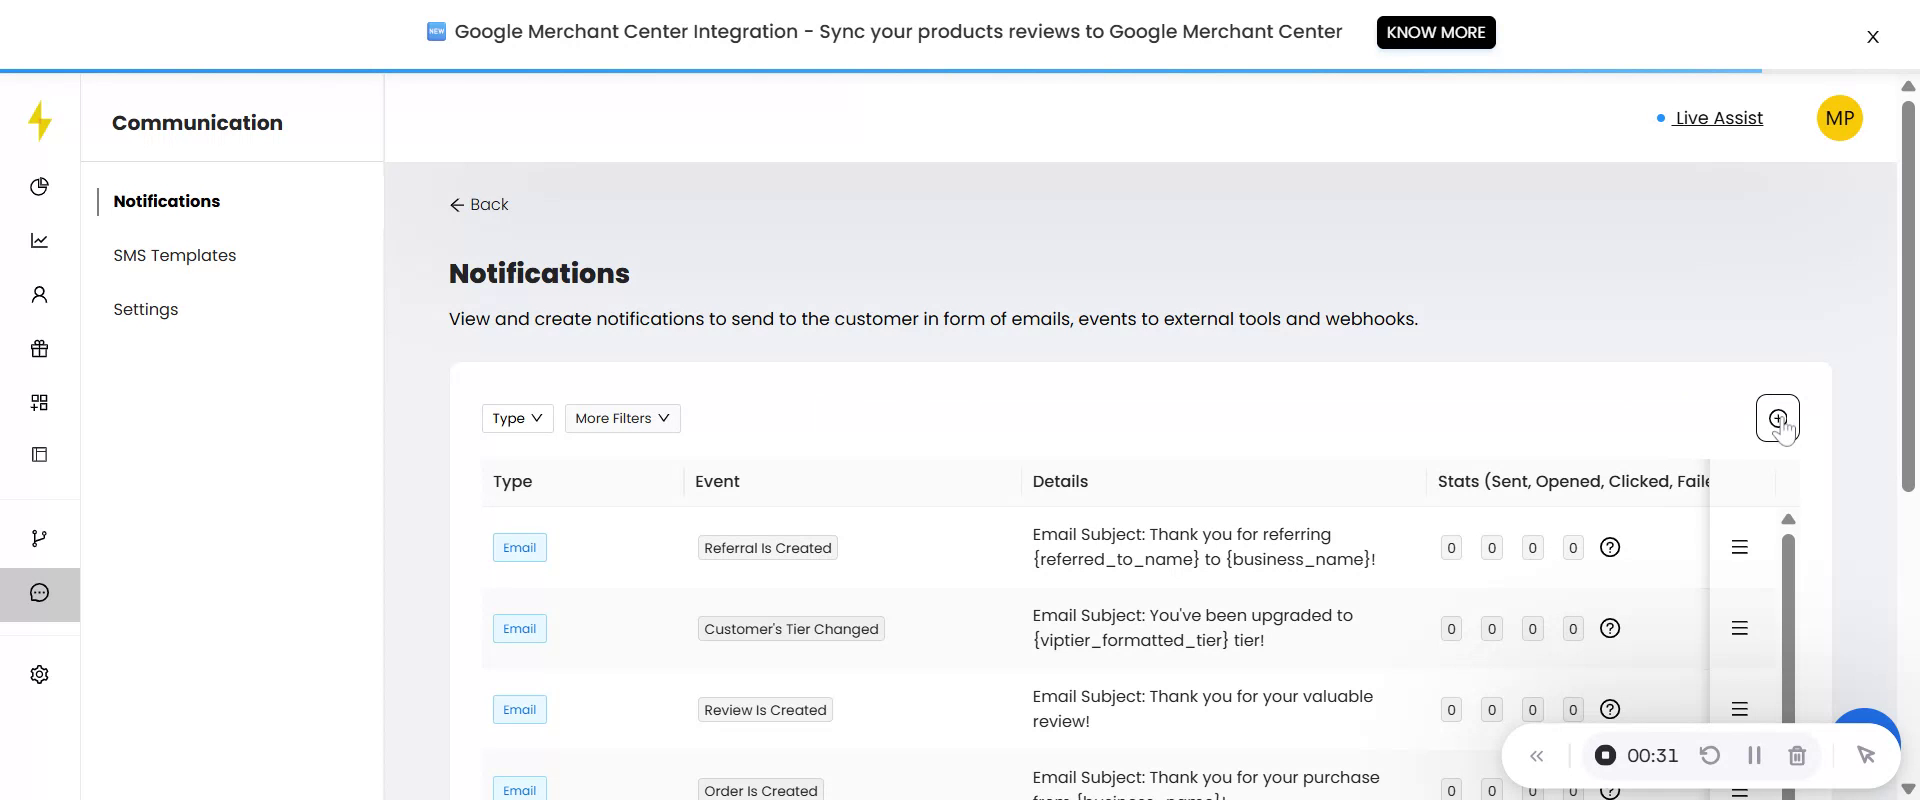1920x800 pixels.
Task: Go Back using the arrow link
Action: [x=479, y=205]
